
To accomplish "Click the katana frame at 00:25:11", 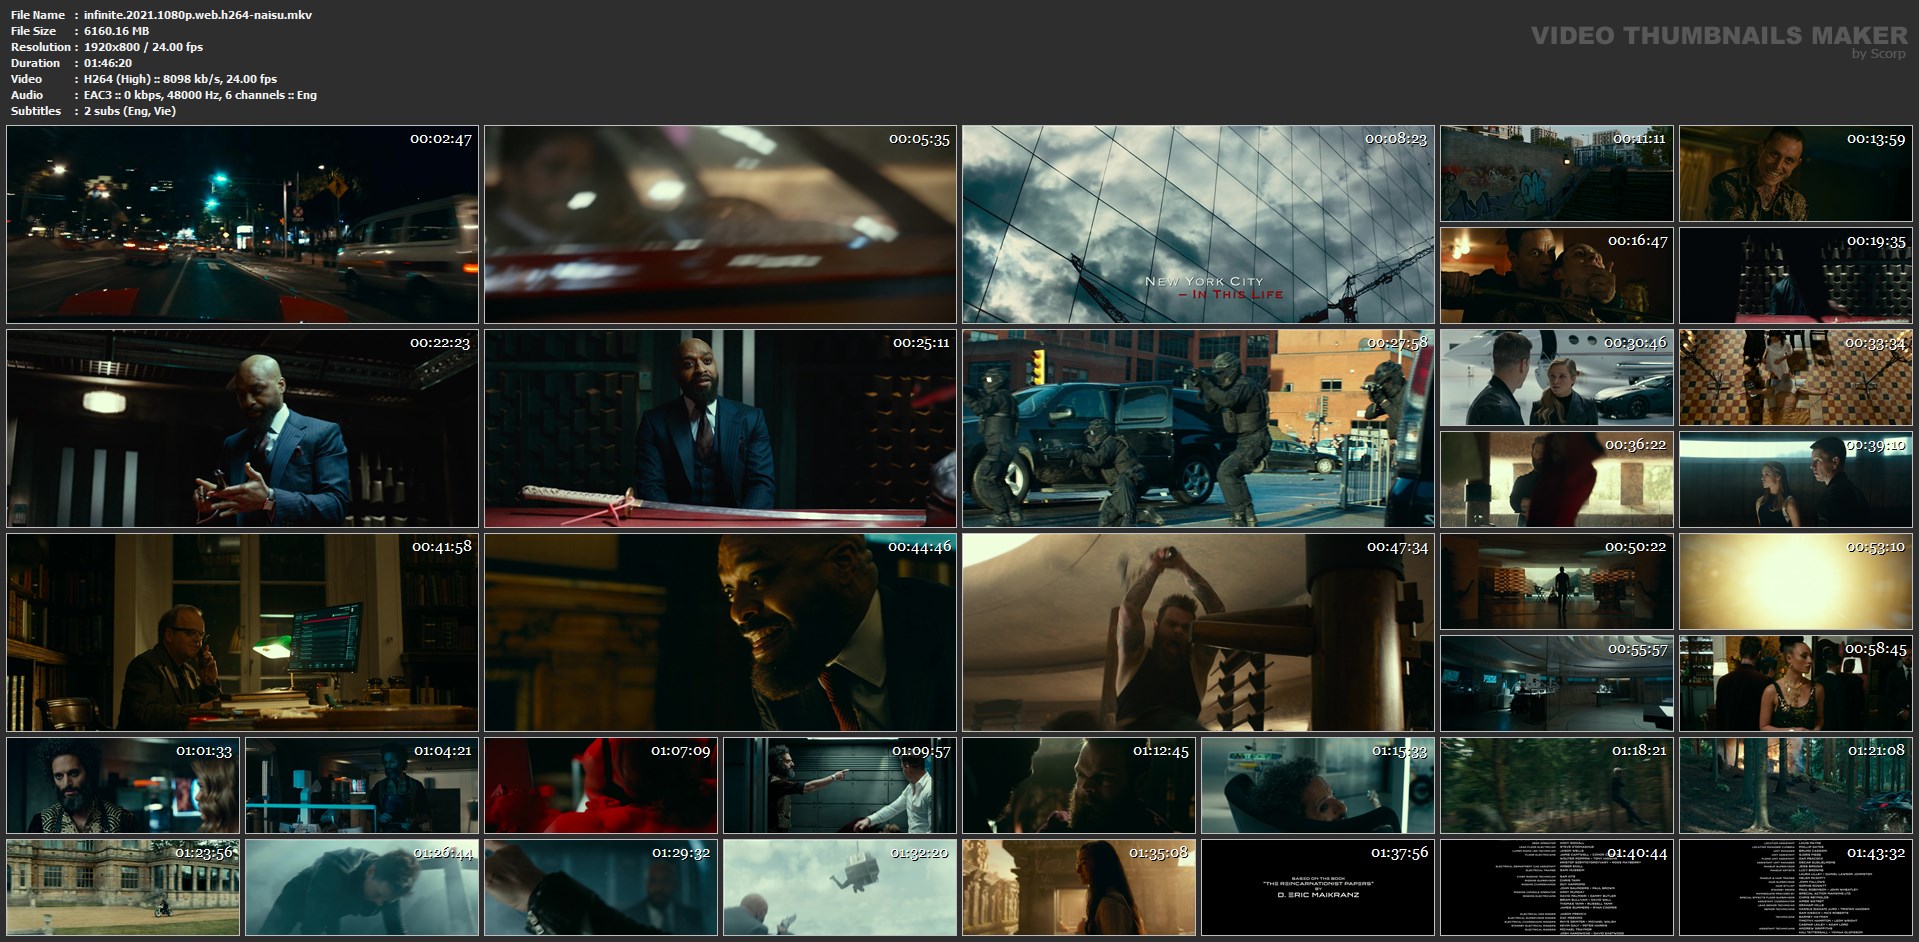I will 721,428.
